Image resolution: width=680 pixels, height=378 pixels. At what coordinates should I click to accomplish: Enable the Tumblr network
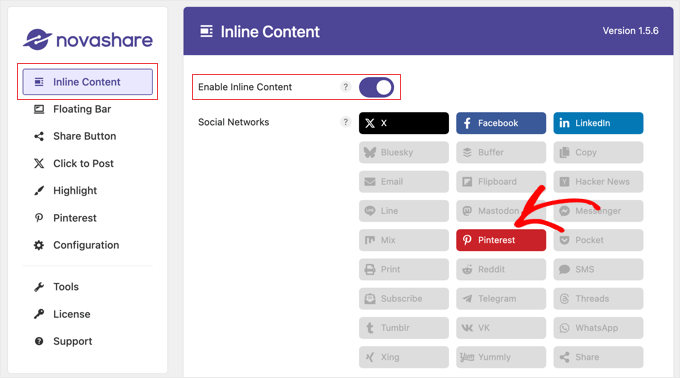(x=404, y=328)
